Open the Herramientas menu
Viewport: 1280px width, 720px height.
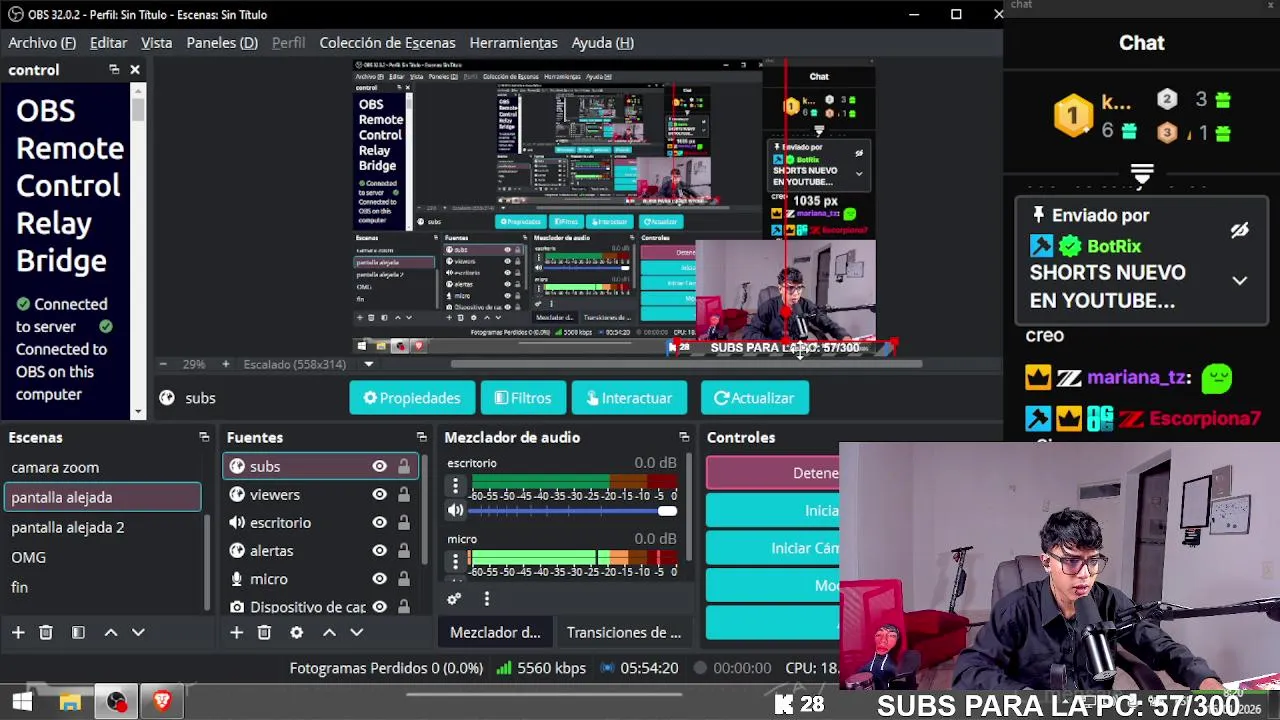pos(513,42)
